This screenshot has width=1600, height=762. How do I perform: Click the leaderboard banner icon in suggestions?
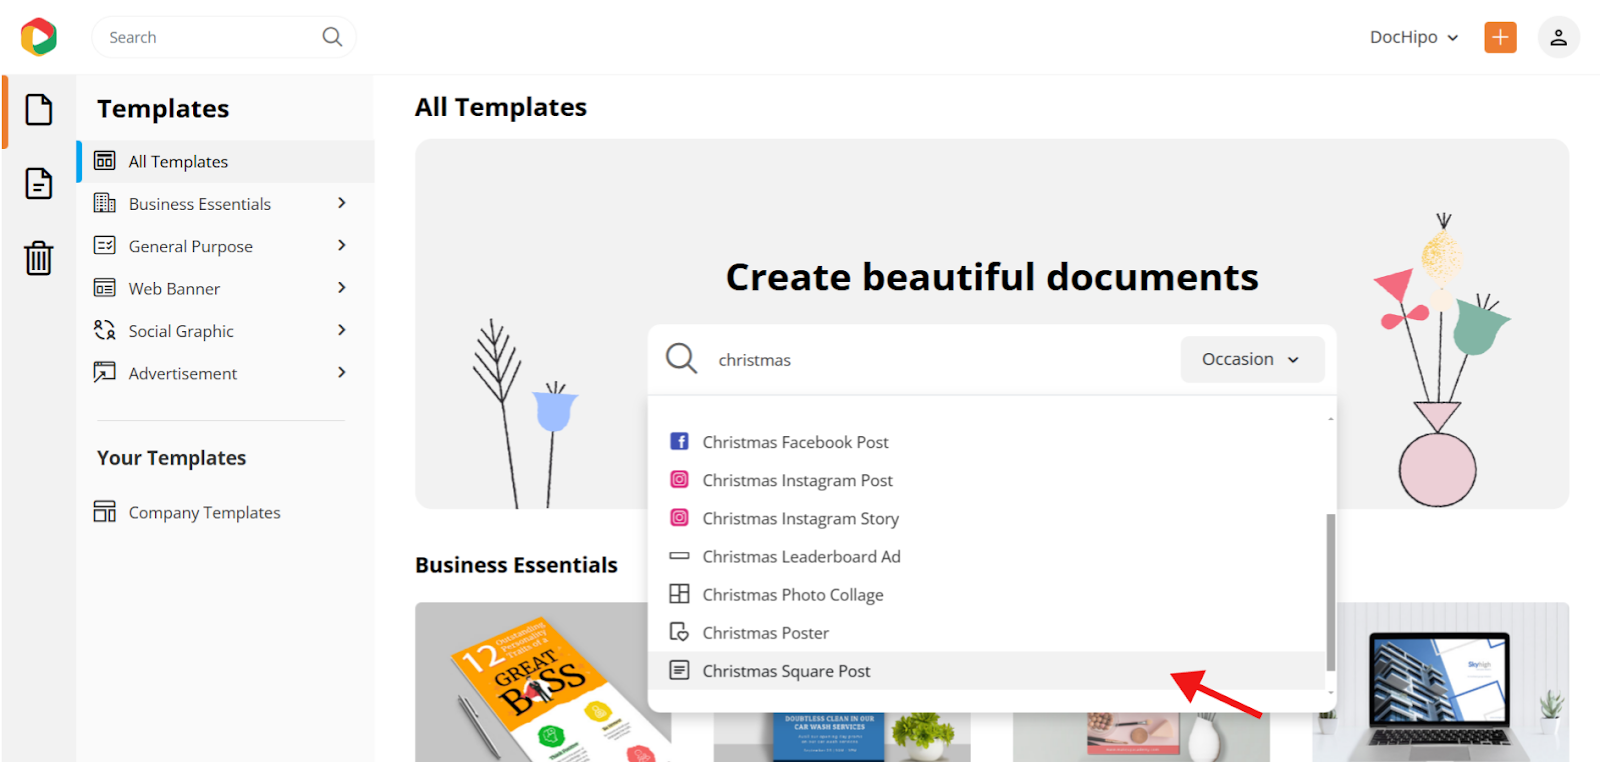pos(679,555)
